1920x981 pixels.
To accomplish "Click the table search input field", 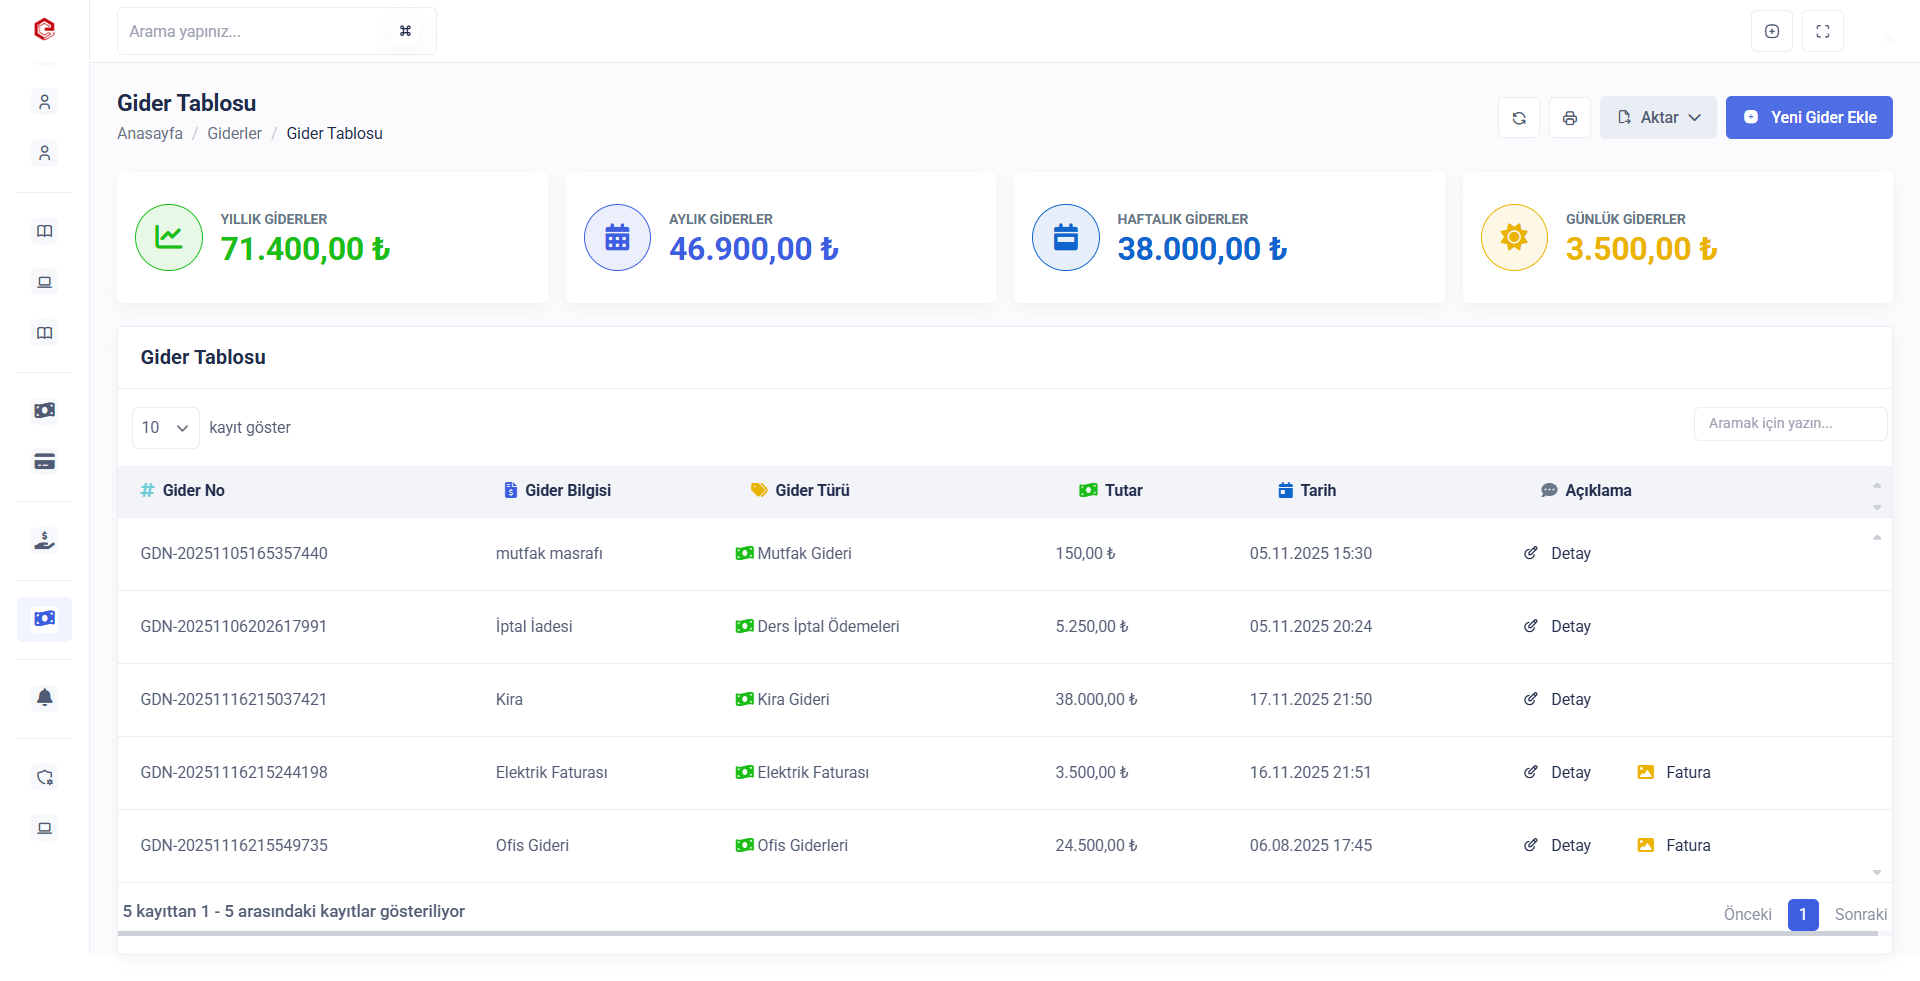I will click(x=1789, y=424).
